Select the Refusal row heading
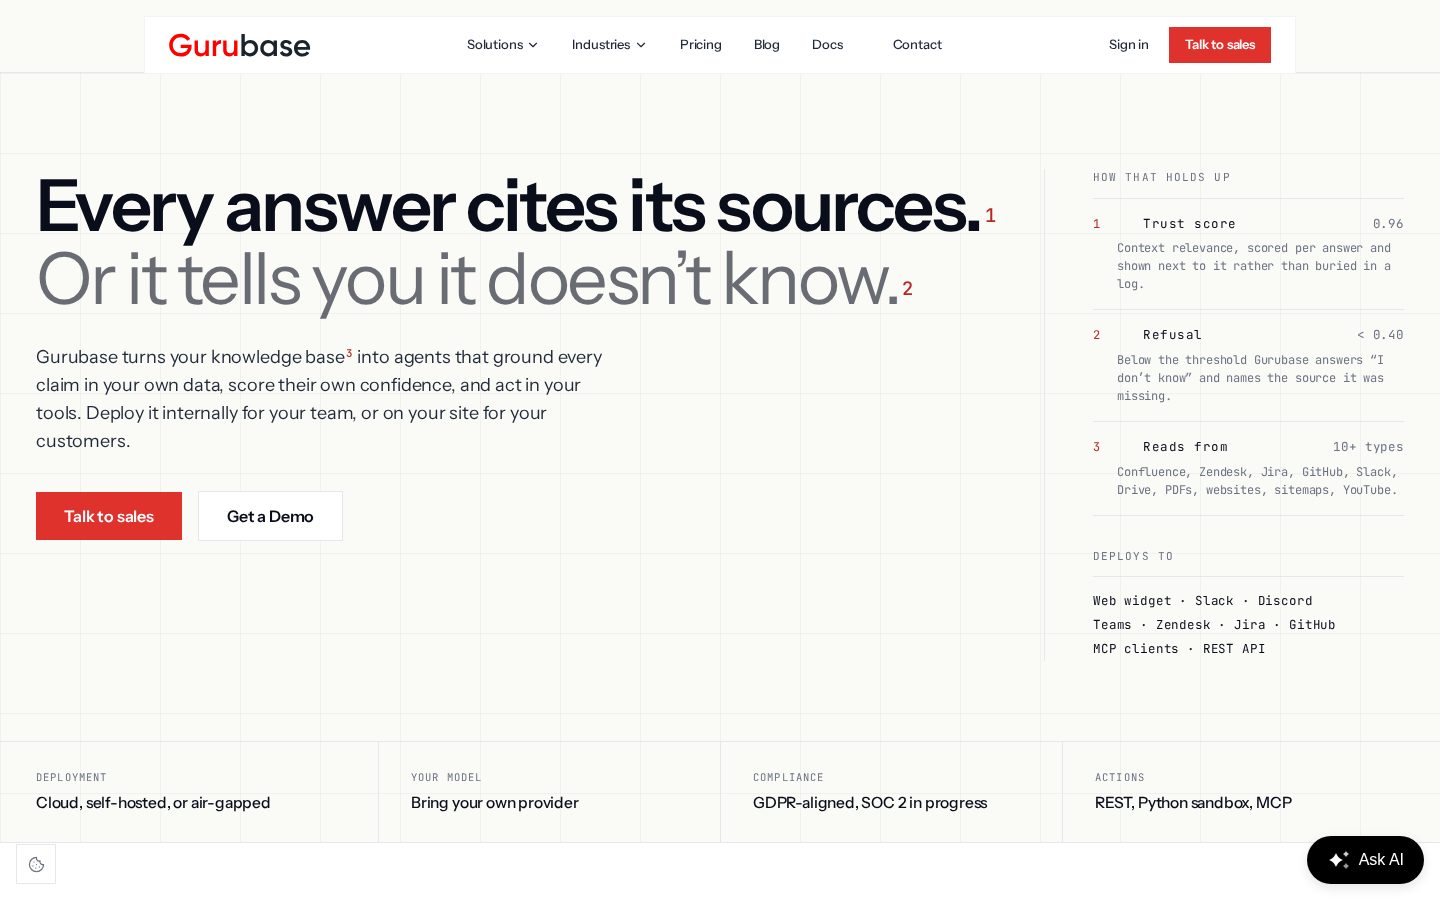Screen dimensions: 1440x900 1172,335
